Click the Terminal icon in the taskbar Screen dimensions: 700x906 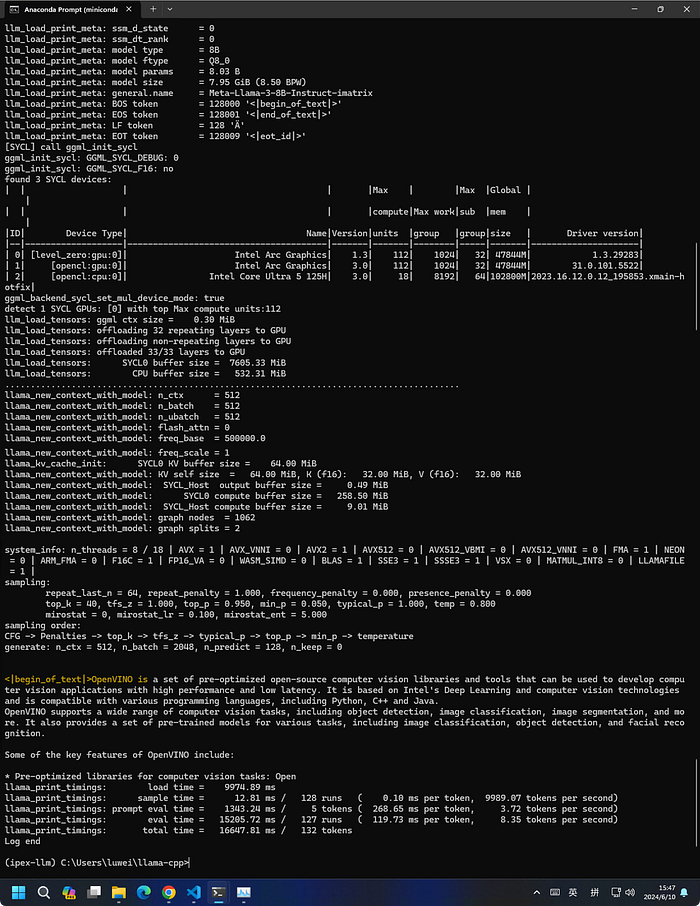coord(218,892)
